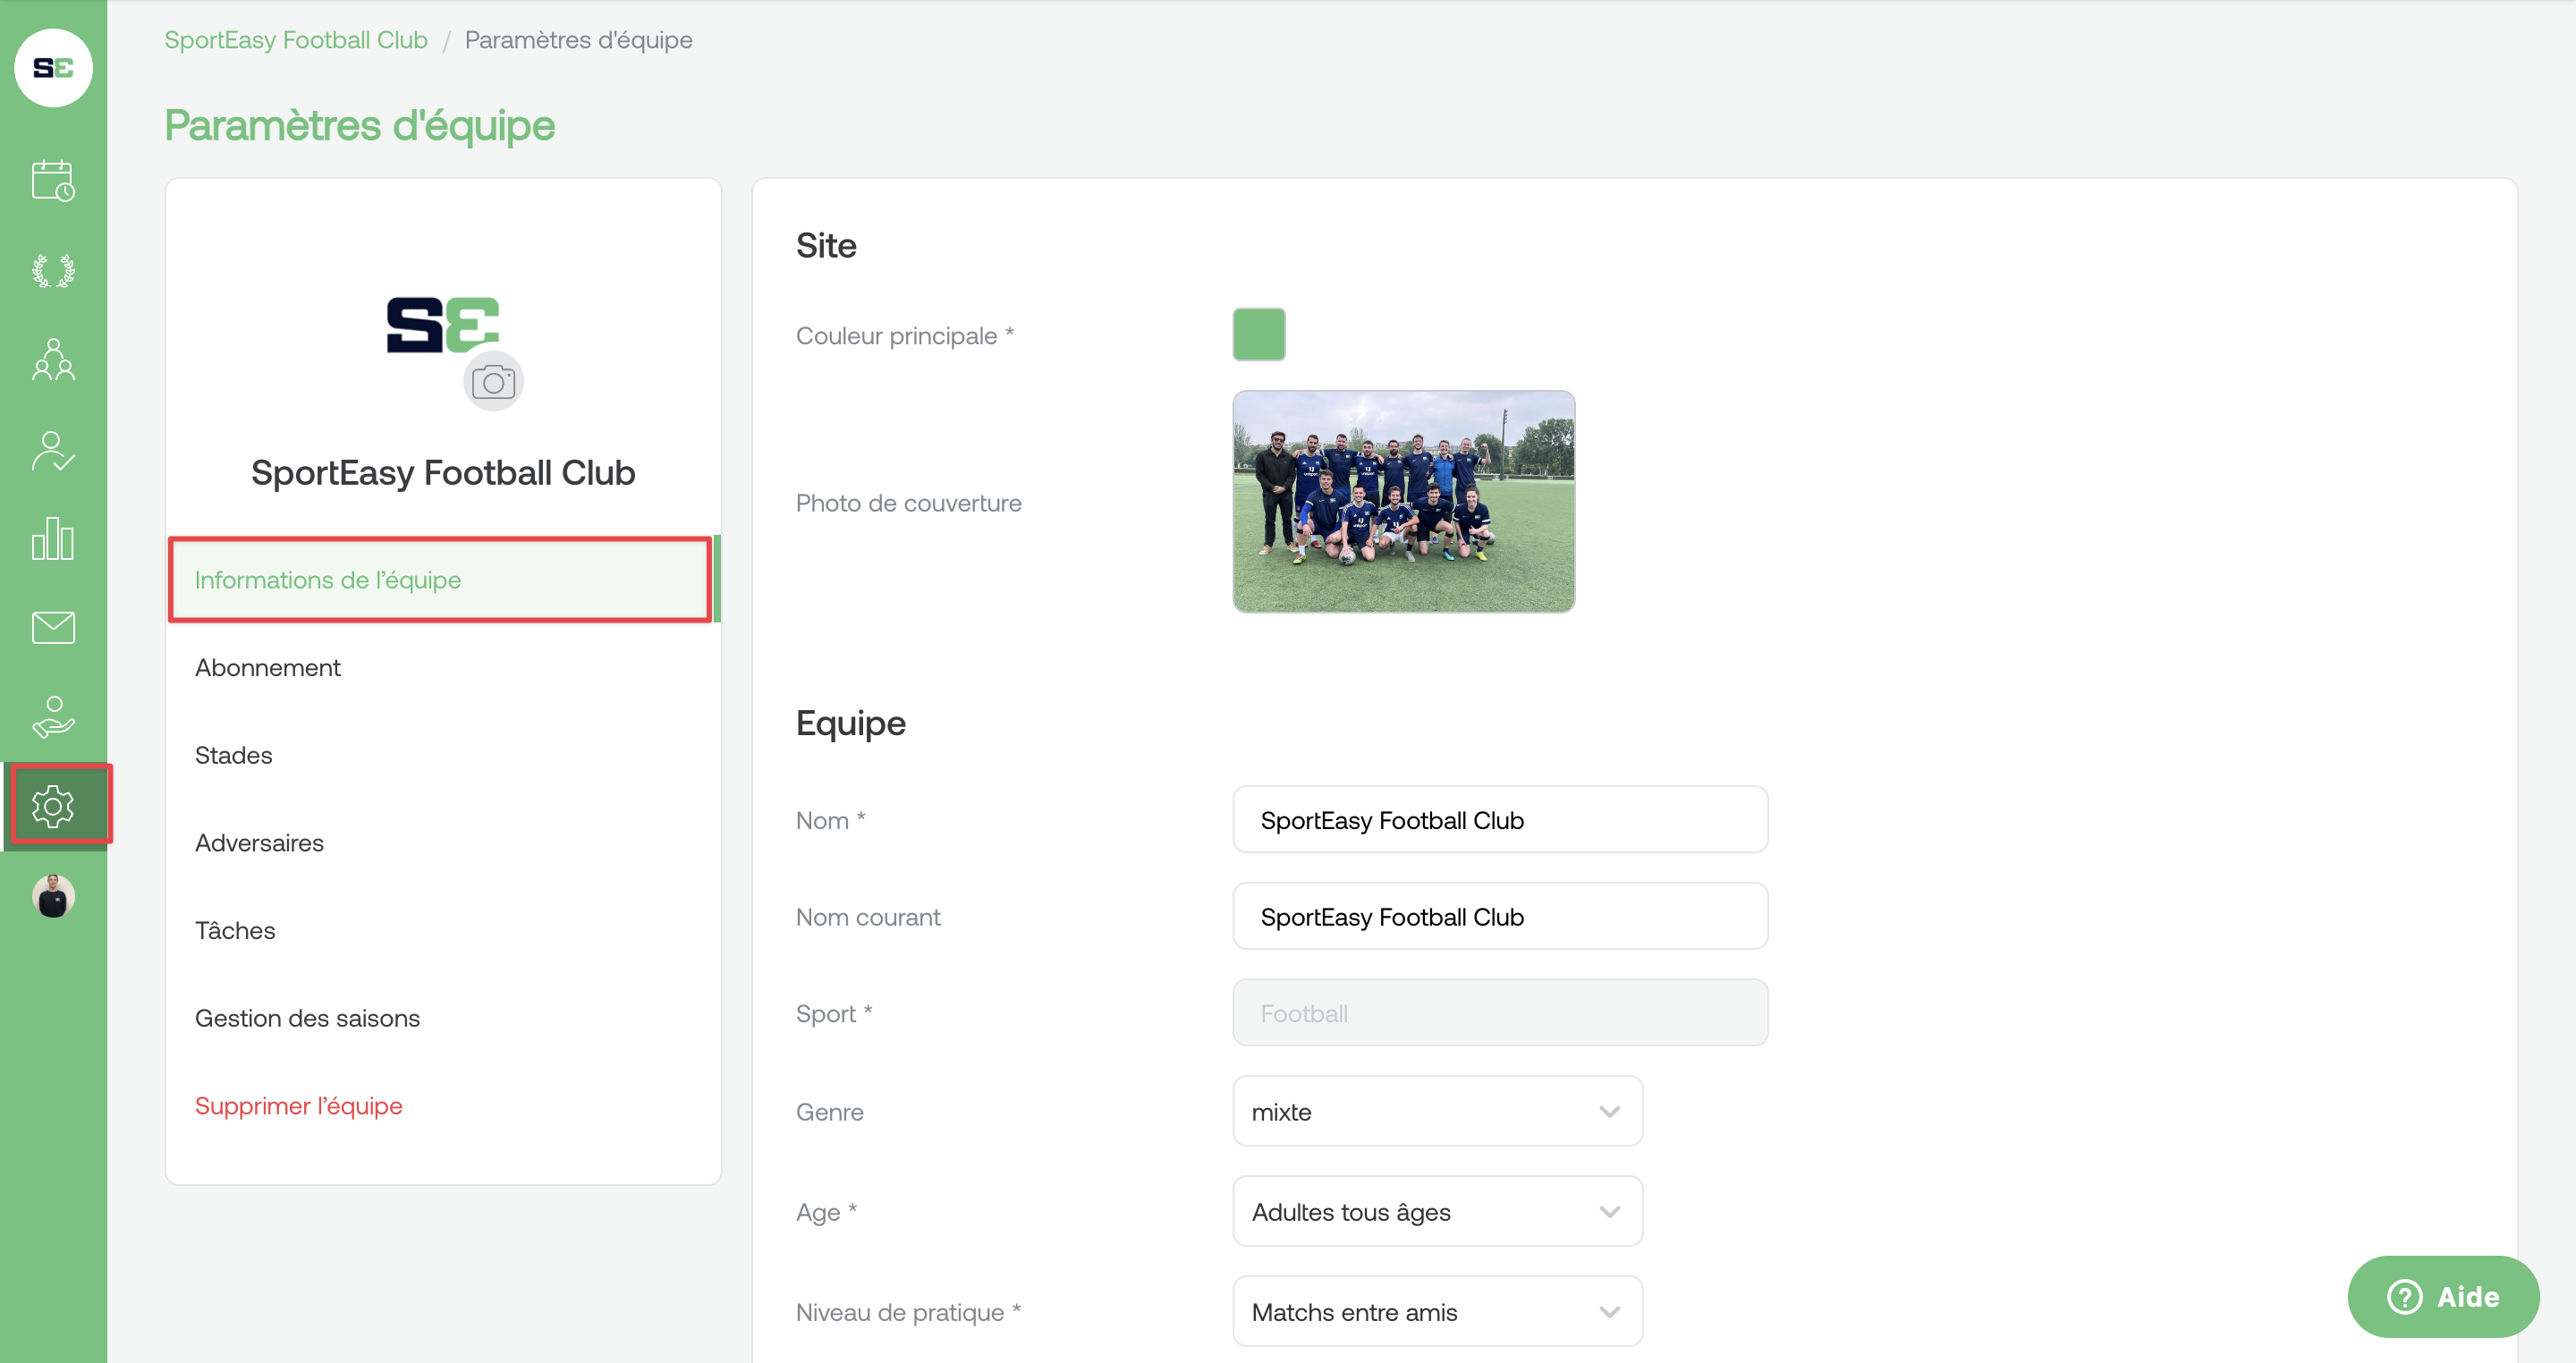
Task: Click the camera icon to change logo
Action: pos(493,381)
